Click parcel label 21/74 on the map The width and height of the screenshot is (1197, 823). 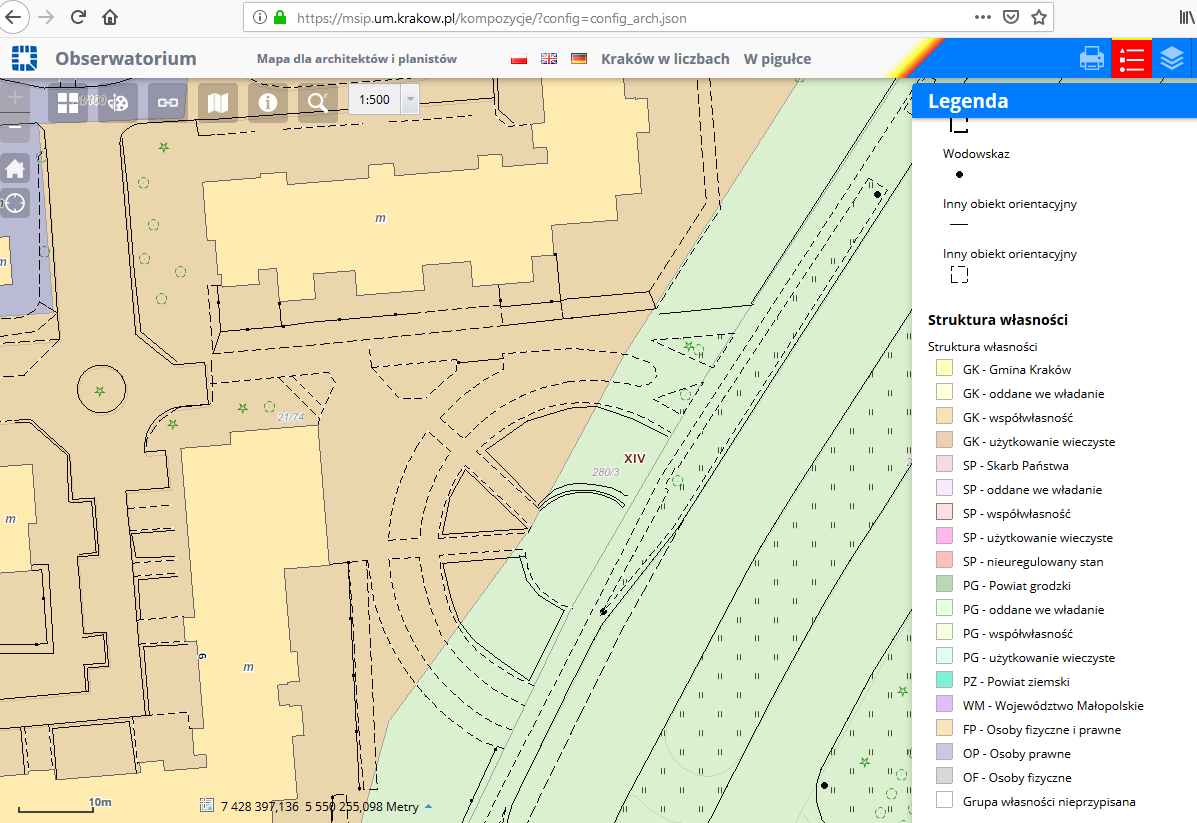[290, 417]
